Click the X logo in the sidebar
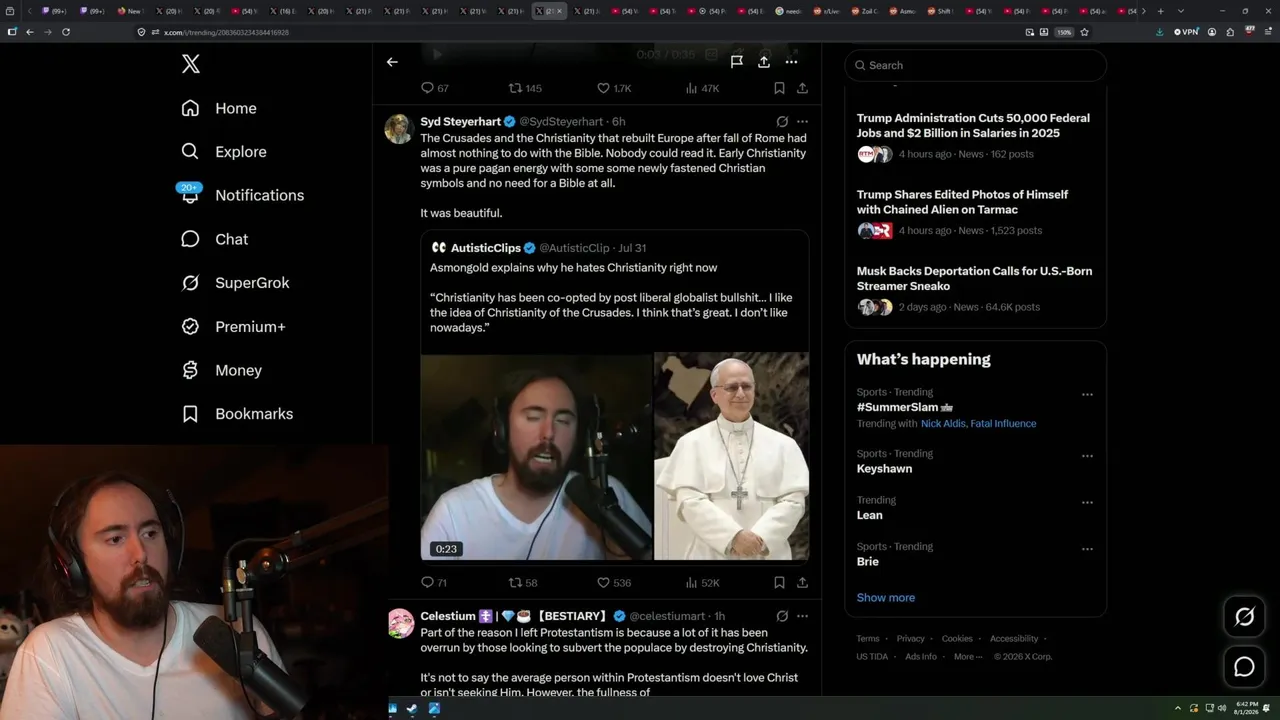 191,64
